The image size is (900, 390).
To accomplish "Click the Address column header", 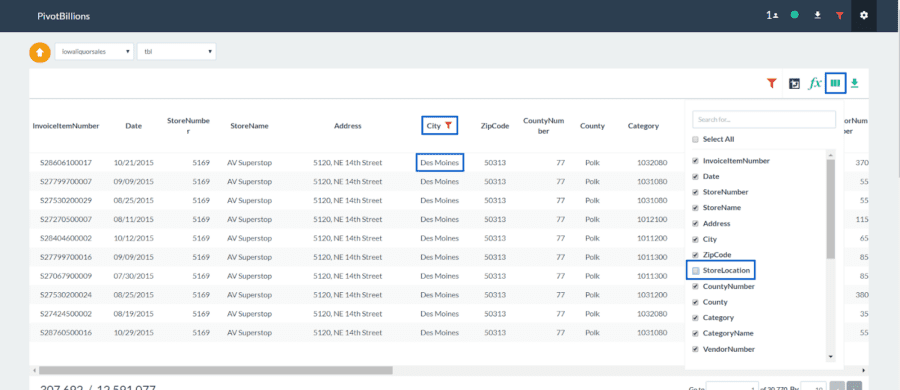I will (348, 126).
